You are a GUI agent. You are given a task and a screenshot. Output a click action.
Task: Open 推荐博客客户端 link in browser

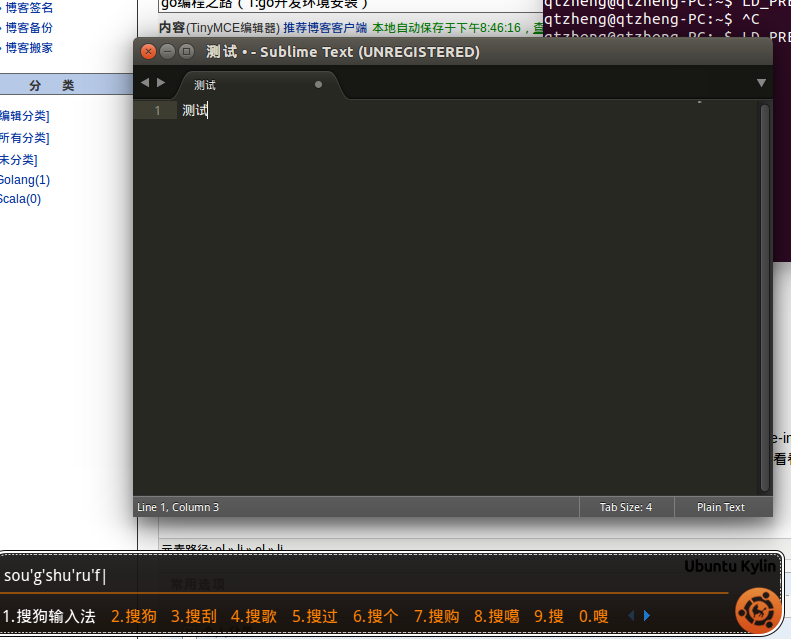[x=325, y=28]
